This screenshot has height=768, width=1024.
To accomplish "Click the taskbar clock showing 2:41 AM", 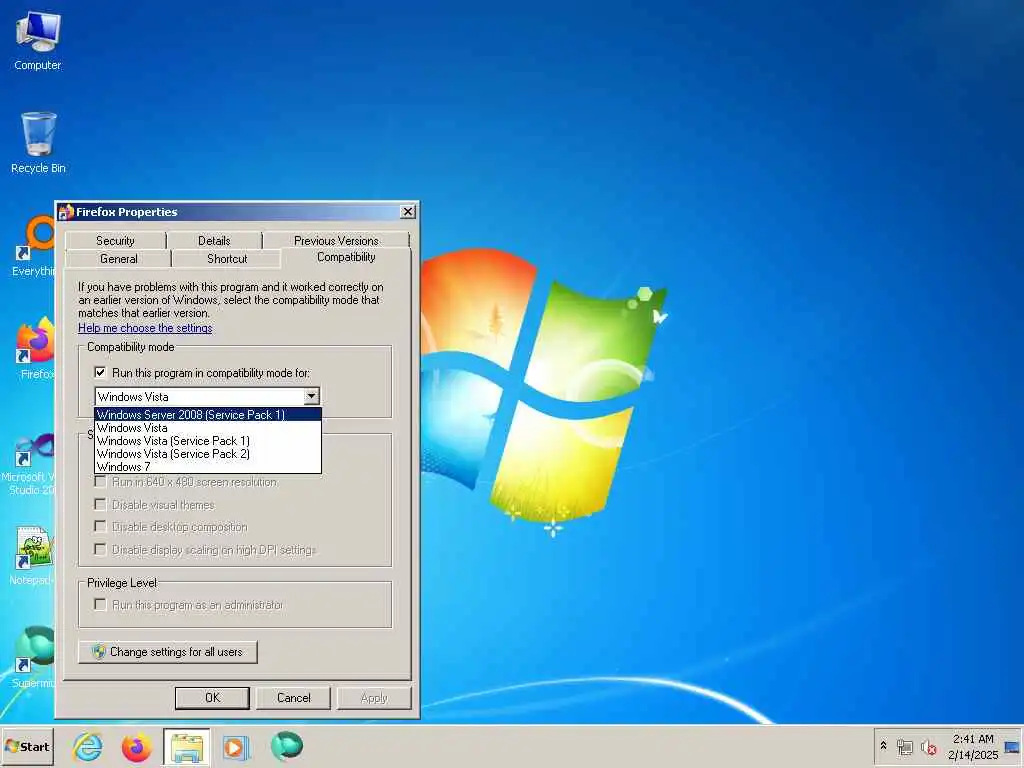I will pos(973,746).
